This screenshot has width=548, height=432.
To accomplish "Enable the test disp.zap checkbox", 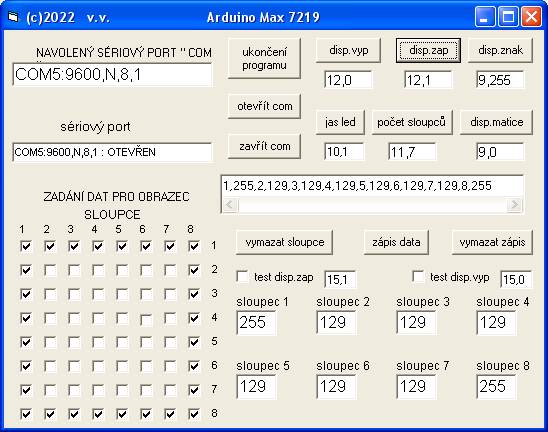I will click(x=242, y=276).
